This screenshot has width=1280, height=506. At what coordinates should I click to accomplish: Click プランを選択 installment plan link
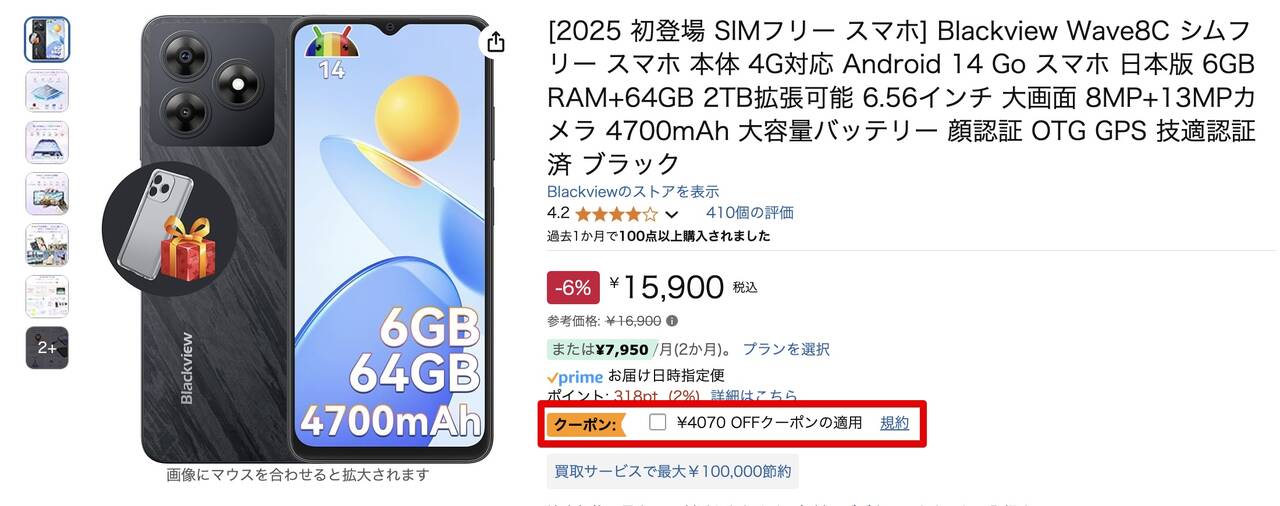coord(786,349)
